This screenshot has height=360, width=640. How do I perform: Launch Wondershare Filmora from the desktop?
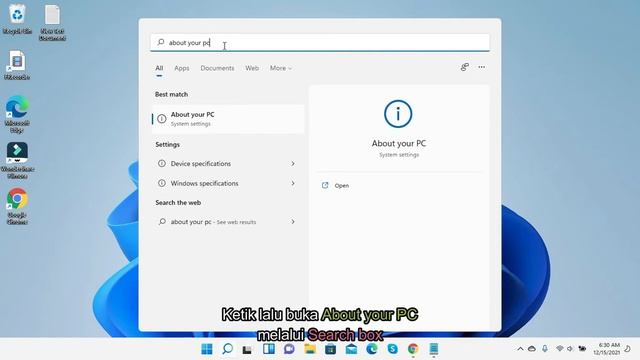pos(17,160)
